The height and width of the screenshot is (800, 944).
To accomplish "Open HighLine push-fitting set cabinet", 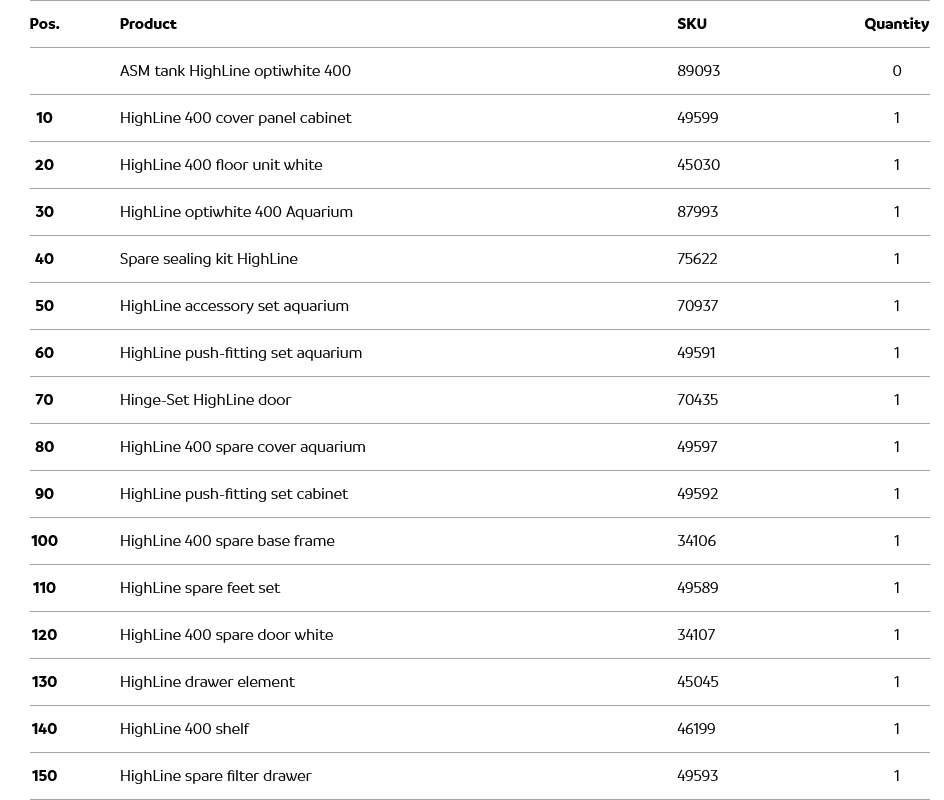I will (234, 494).
